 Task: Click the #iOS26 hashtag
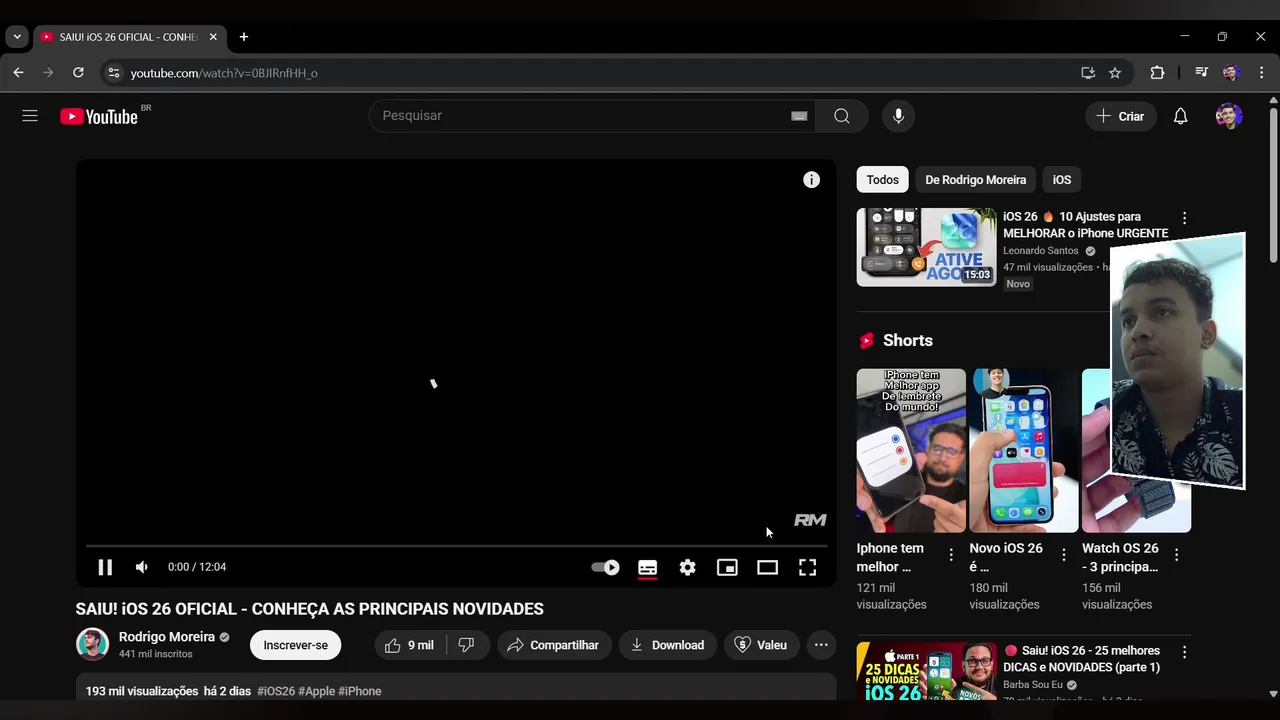[276, 691]
